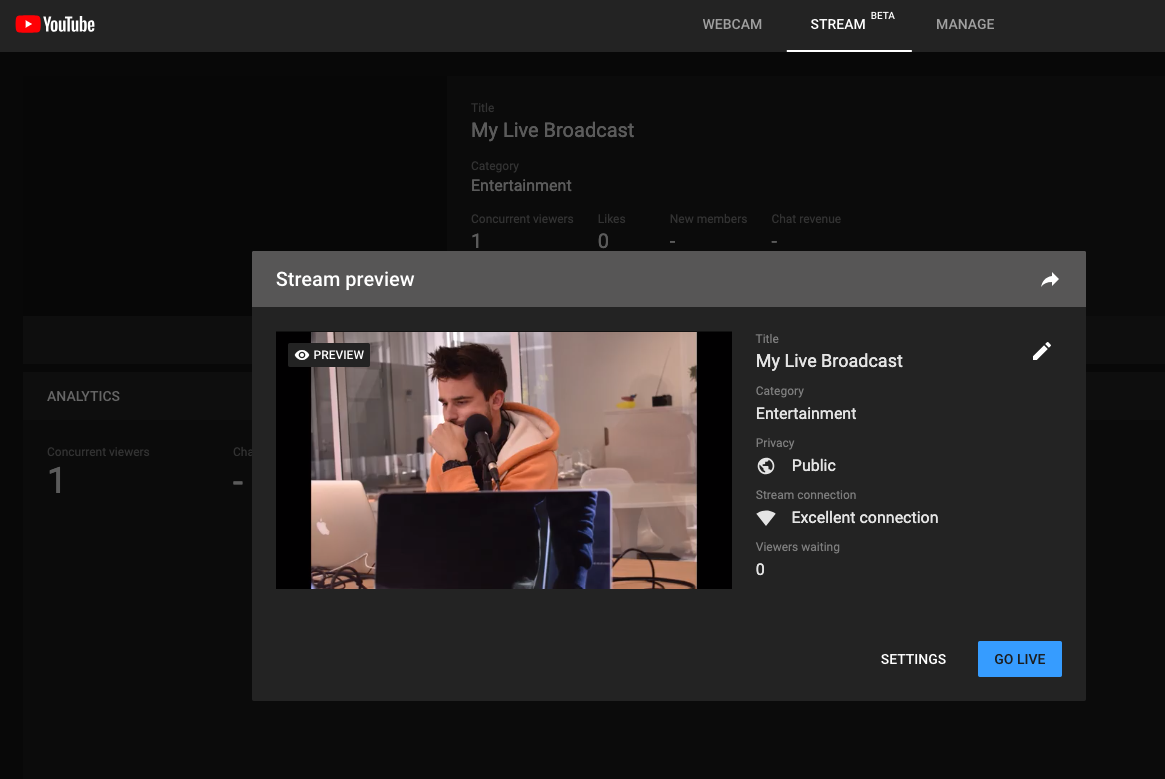Open the Manage tab
This screenshot has height=779, width=1165.
965,24
